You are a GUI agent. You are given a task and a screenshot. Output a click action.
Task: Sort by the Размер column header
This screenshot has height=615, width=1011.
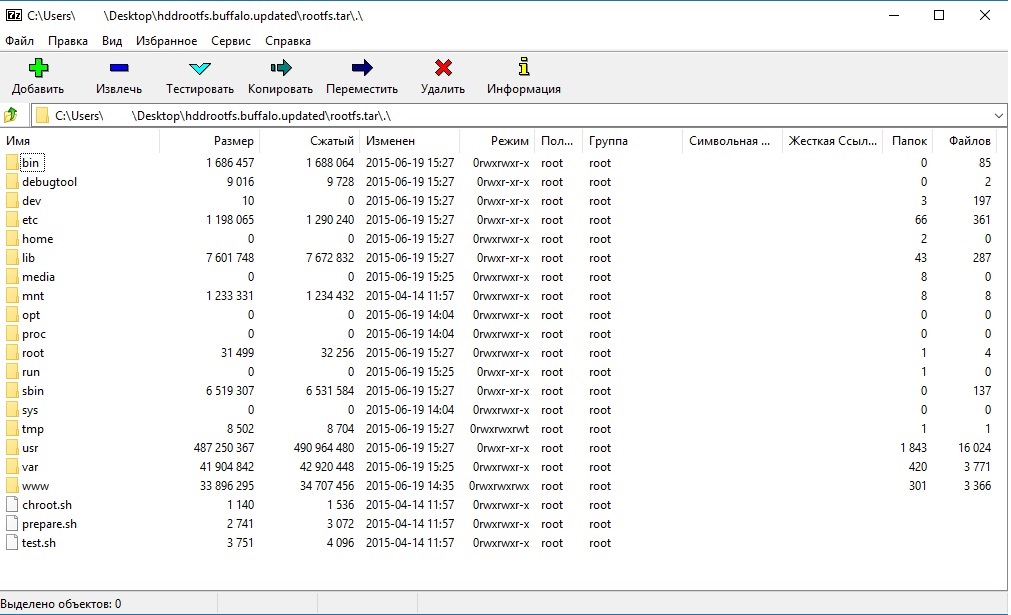(209, 141)
